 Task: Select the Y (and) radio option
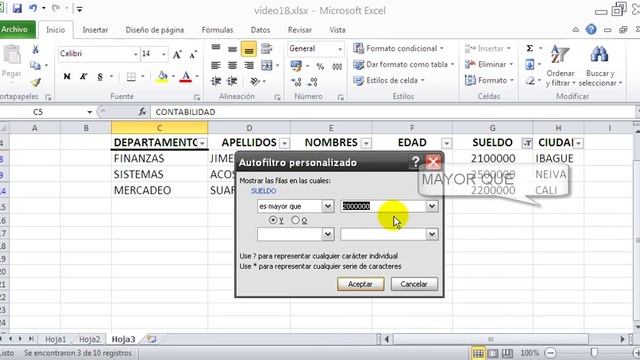tap(273, 220)
